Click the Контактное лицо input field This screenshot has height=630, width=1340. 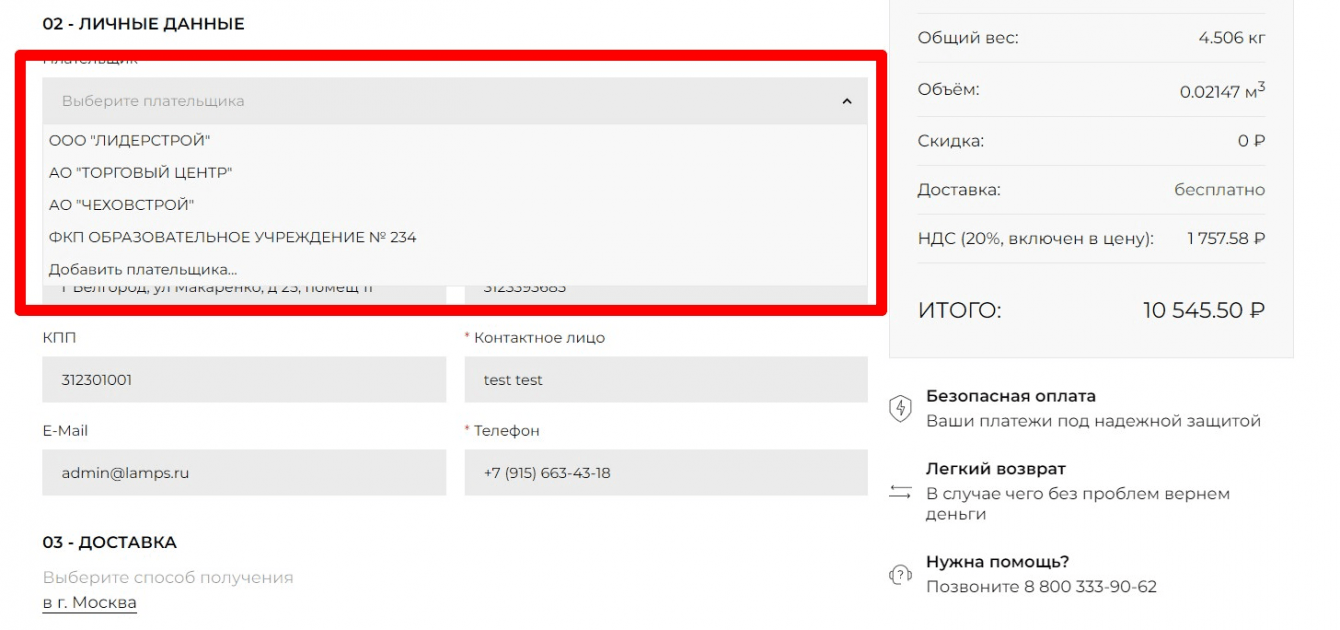tap(666, 380)
